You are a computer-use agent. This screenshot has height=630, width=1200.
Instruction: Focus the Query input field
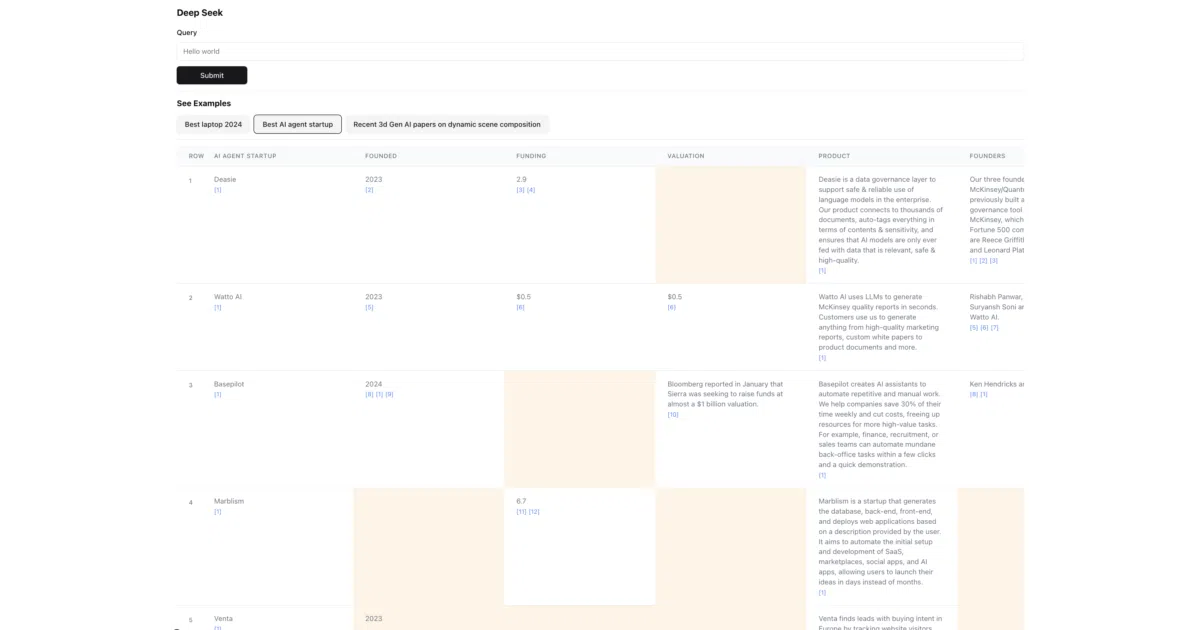(600, 51)
